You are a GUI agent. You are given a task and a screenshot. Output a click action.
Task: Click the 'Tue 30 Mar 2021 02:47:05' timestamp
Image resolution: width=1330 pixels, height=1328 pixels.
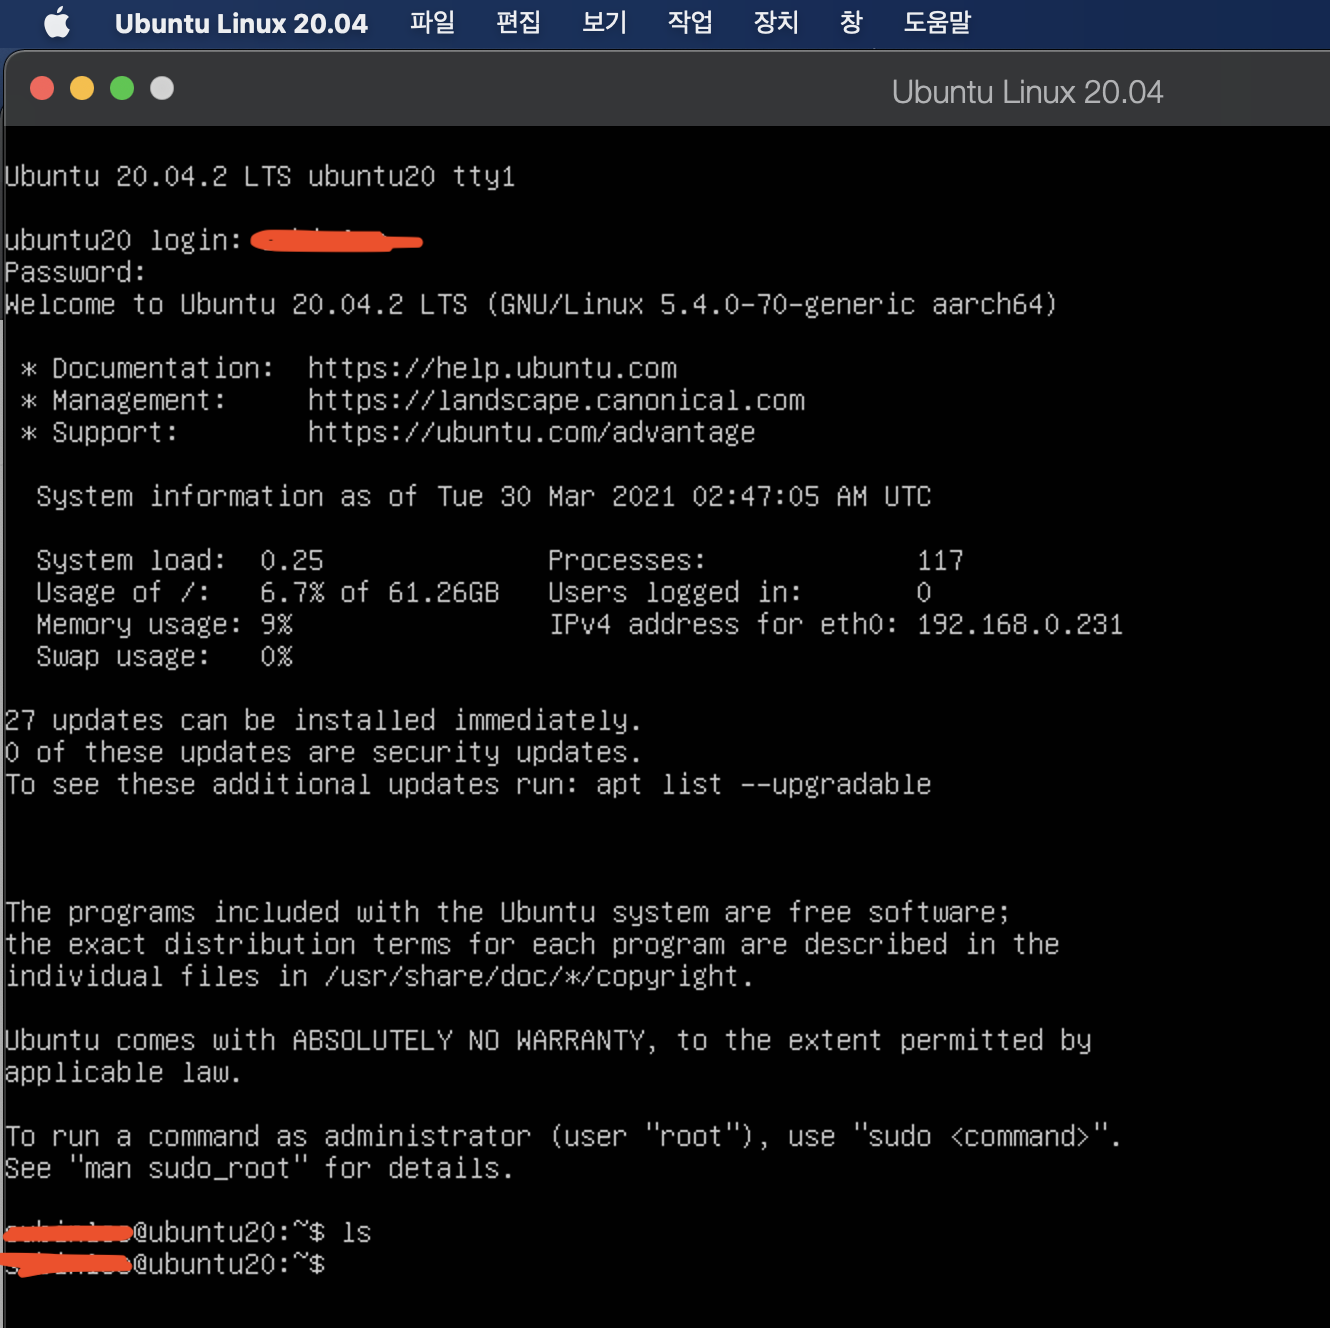628,497
